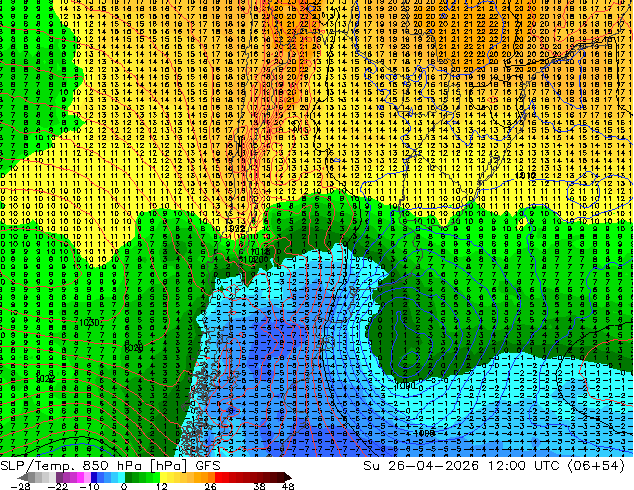Screen dimensions: 634x490
Task: Click the '1012' isobar label
Action: click(526, 175)
